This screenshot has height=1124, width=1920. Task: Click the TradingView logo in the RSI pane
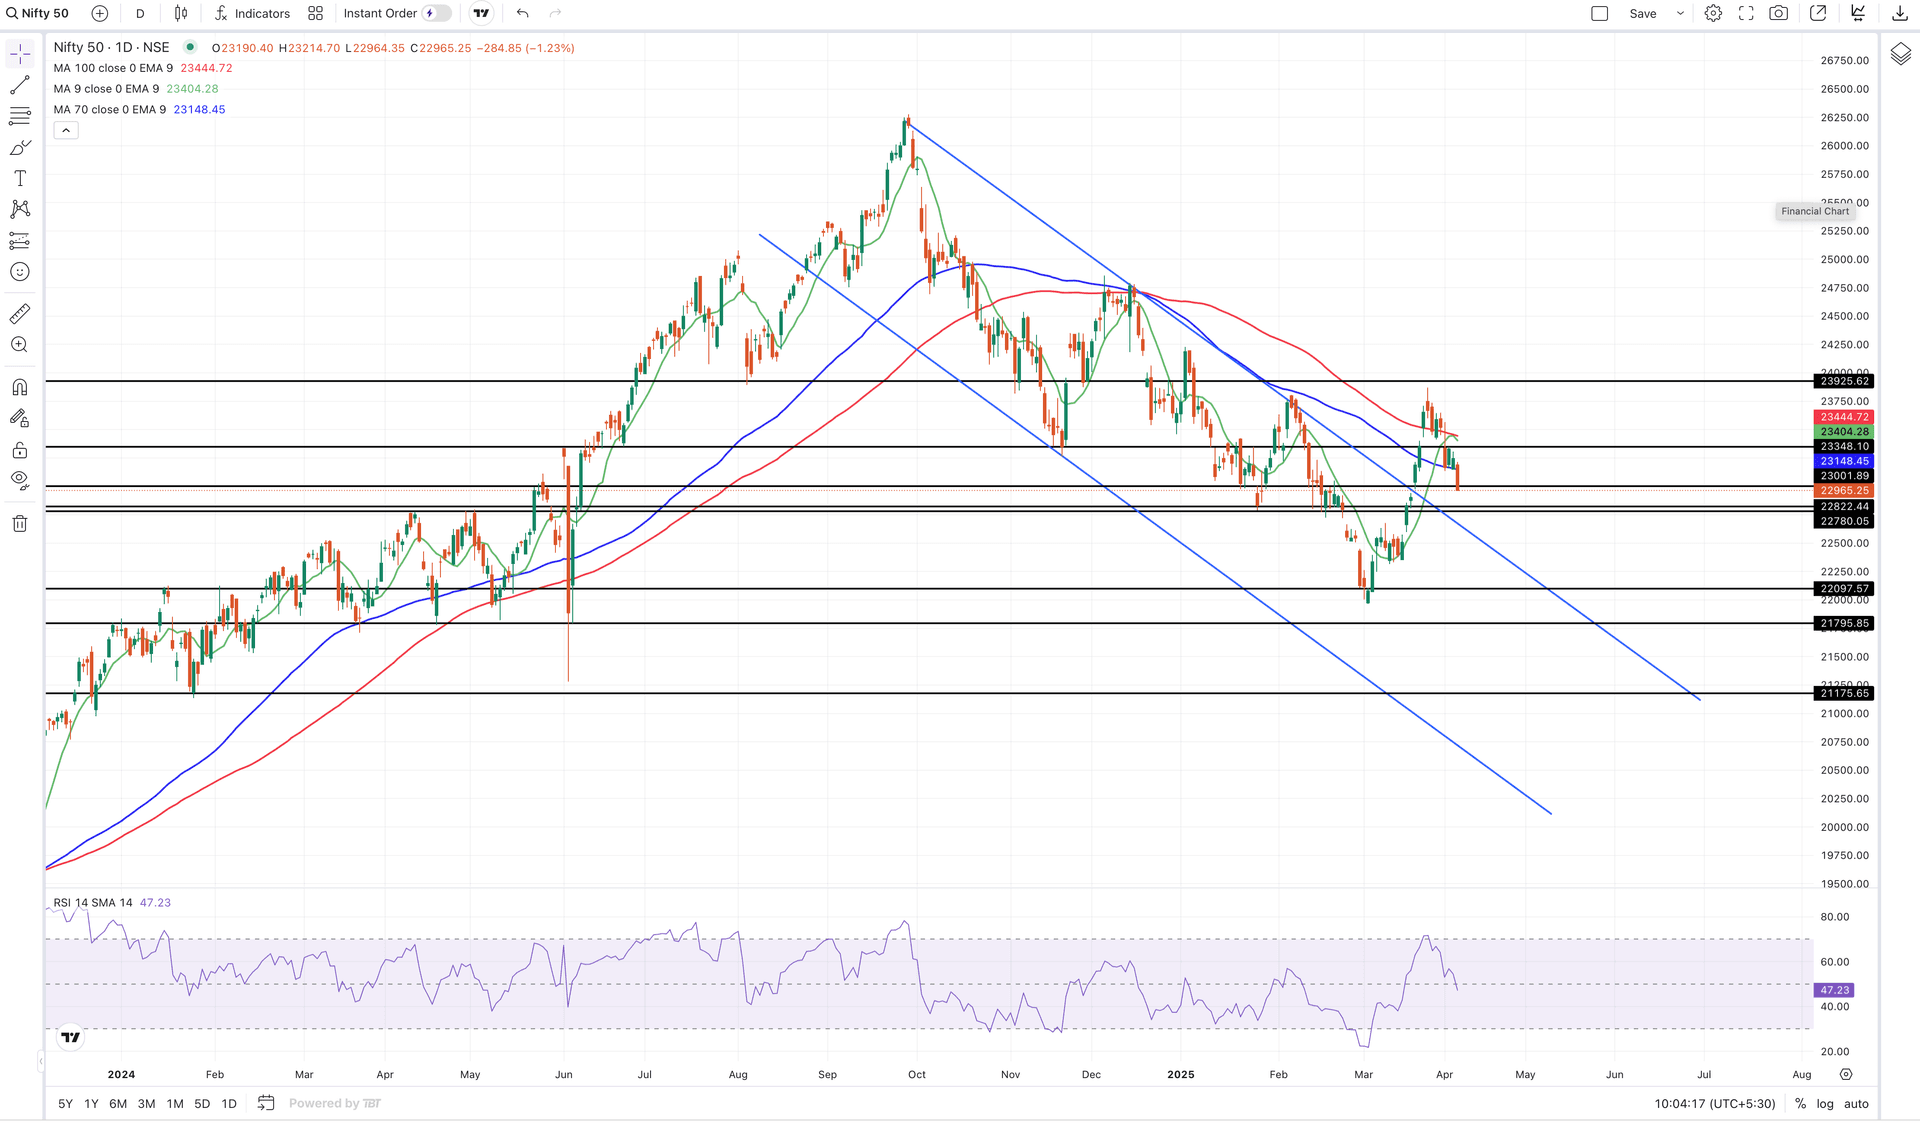pyautogui.click(x=70, y=1038)
